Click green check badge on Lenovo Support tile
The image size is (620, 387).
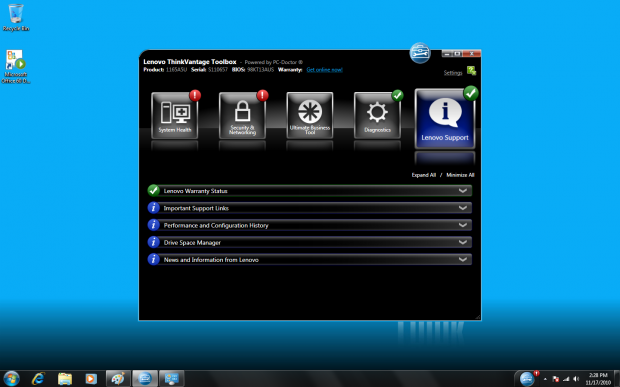coord(471,93)
